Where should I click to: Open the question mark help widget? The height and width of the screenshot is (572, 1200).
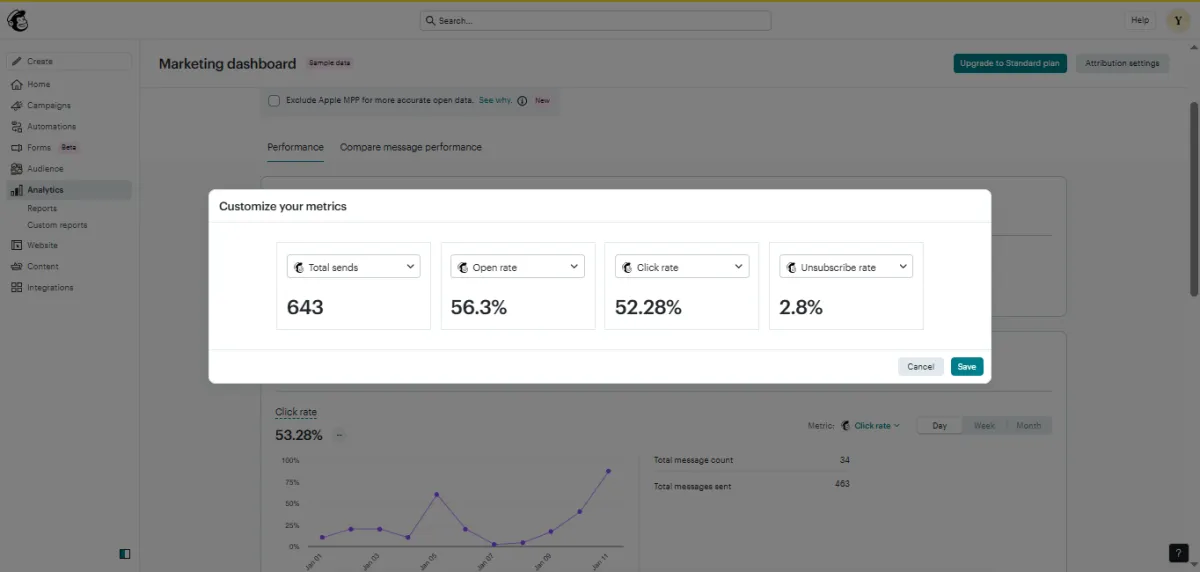click(x=1178, y=552)
